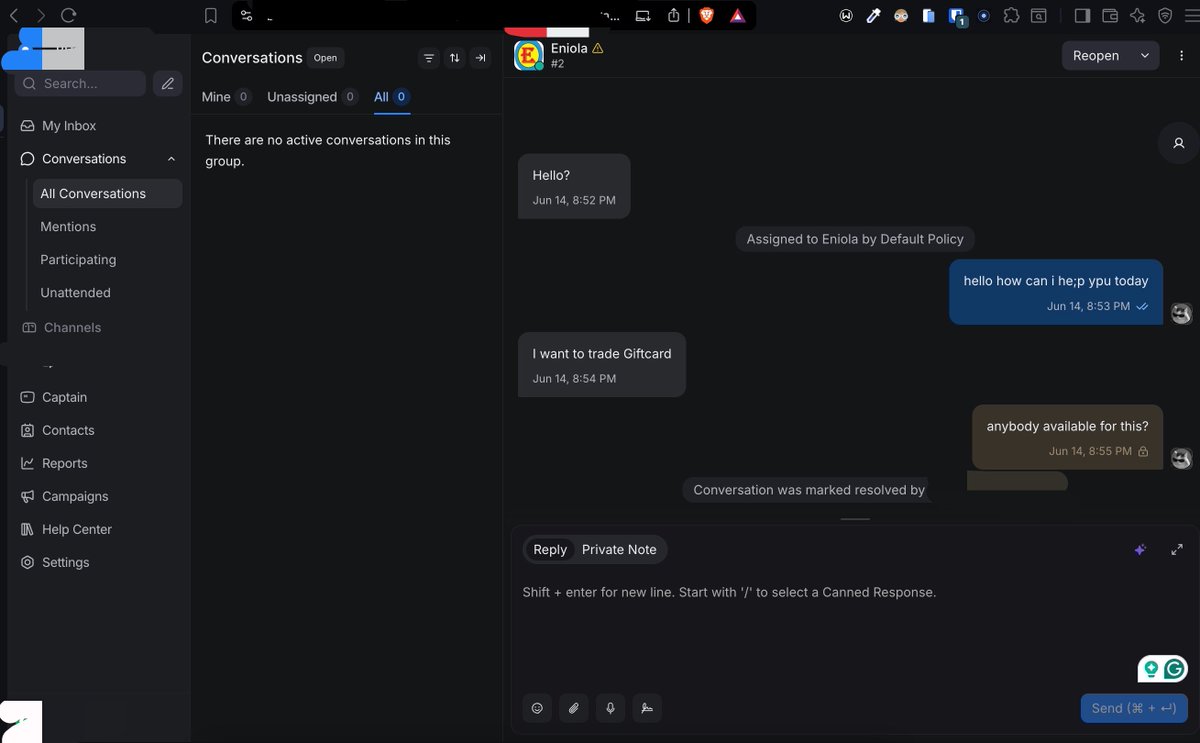The width and height of the screenshot is (1200, 743).
Task: Click the browser reload icon
Action: [x=68, y=15]
